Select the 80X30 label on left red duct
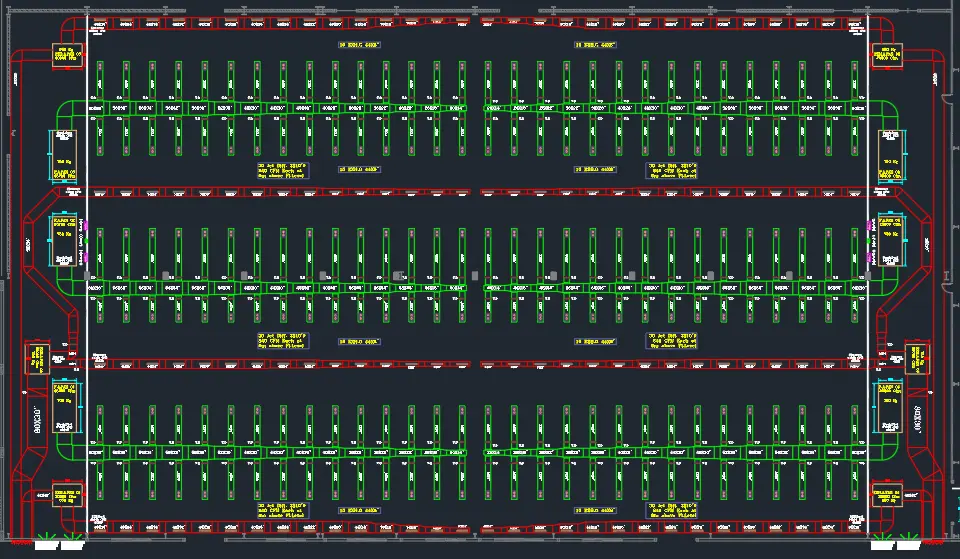 (37, 419)
